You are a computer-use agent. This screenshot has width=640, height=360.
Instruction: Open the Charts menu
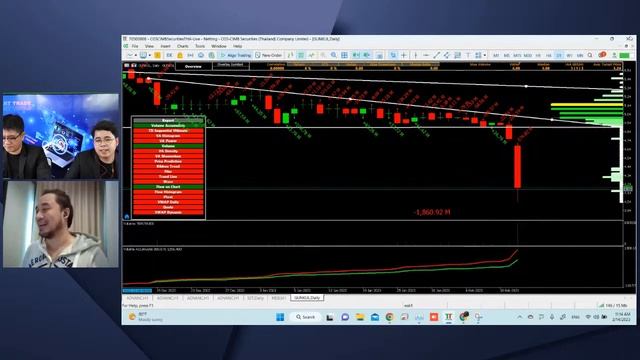pos(182,46)
